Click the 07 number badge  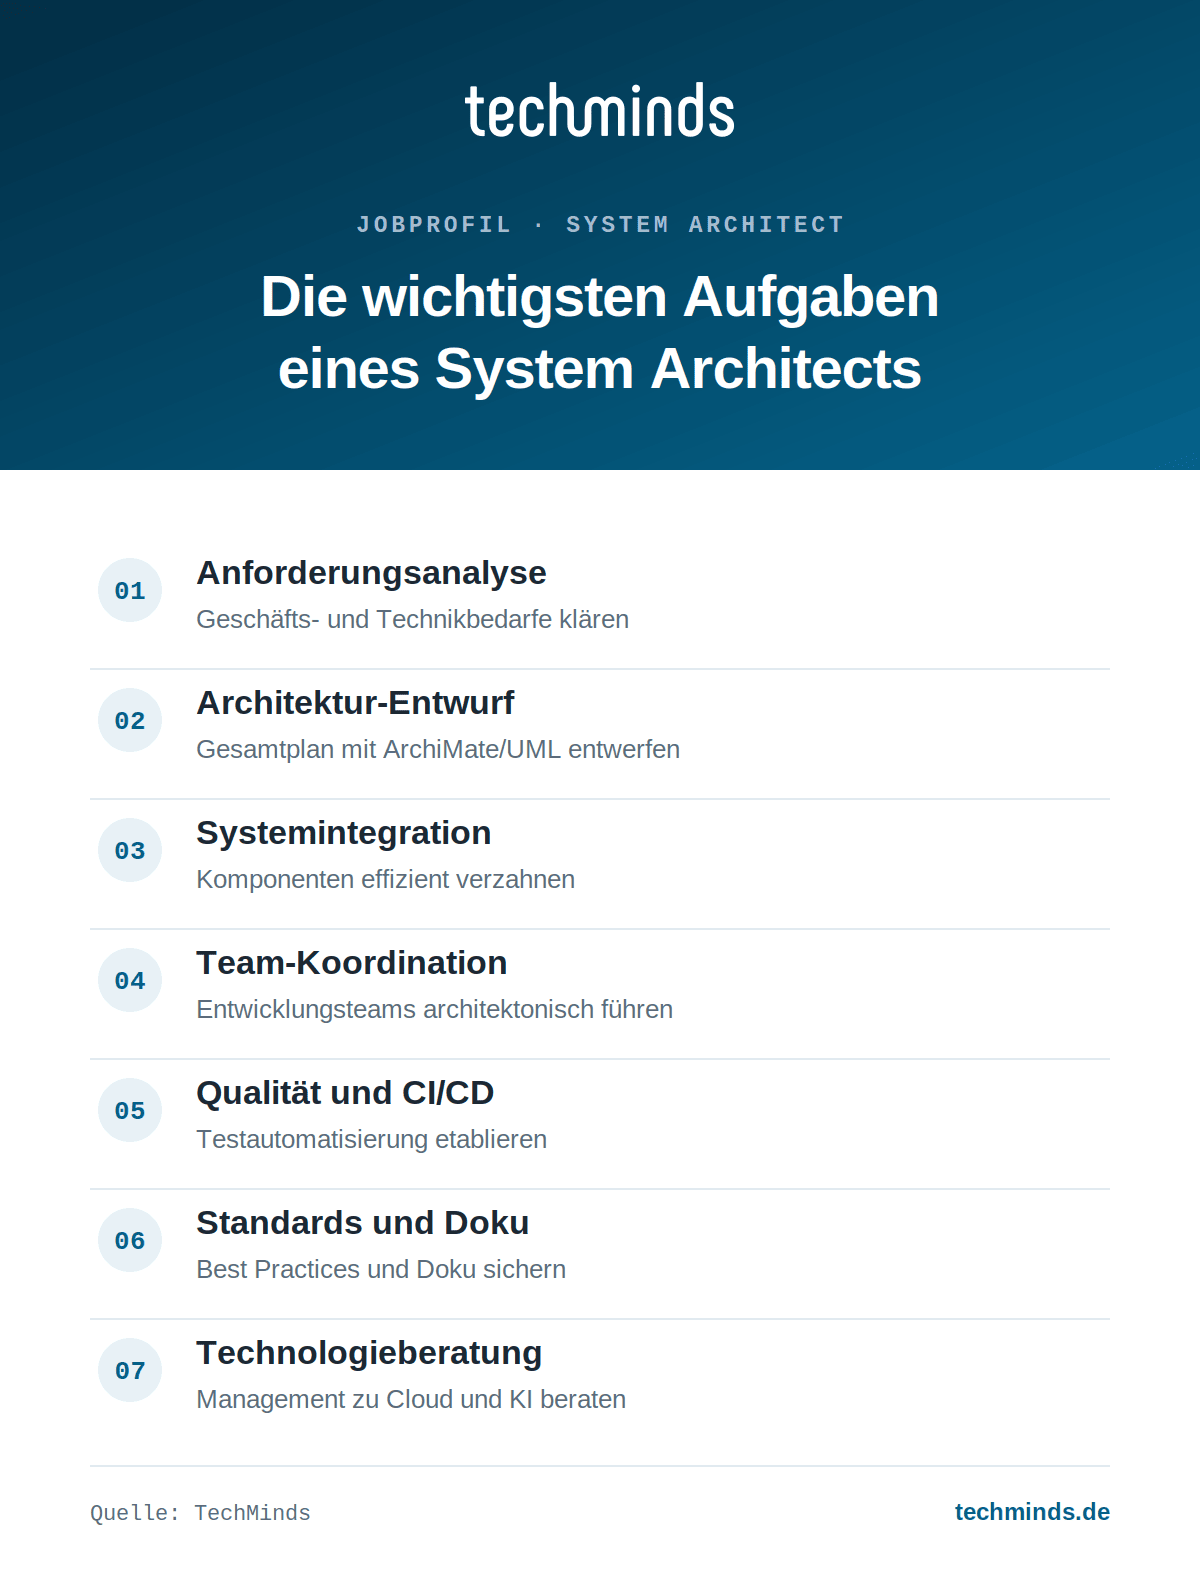(130, 1370)
